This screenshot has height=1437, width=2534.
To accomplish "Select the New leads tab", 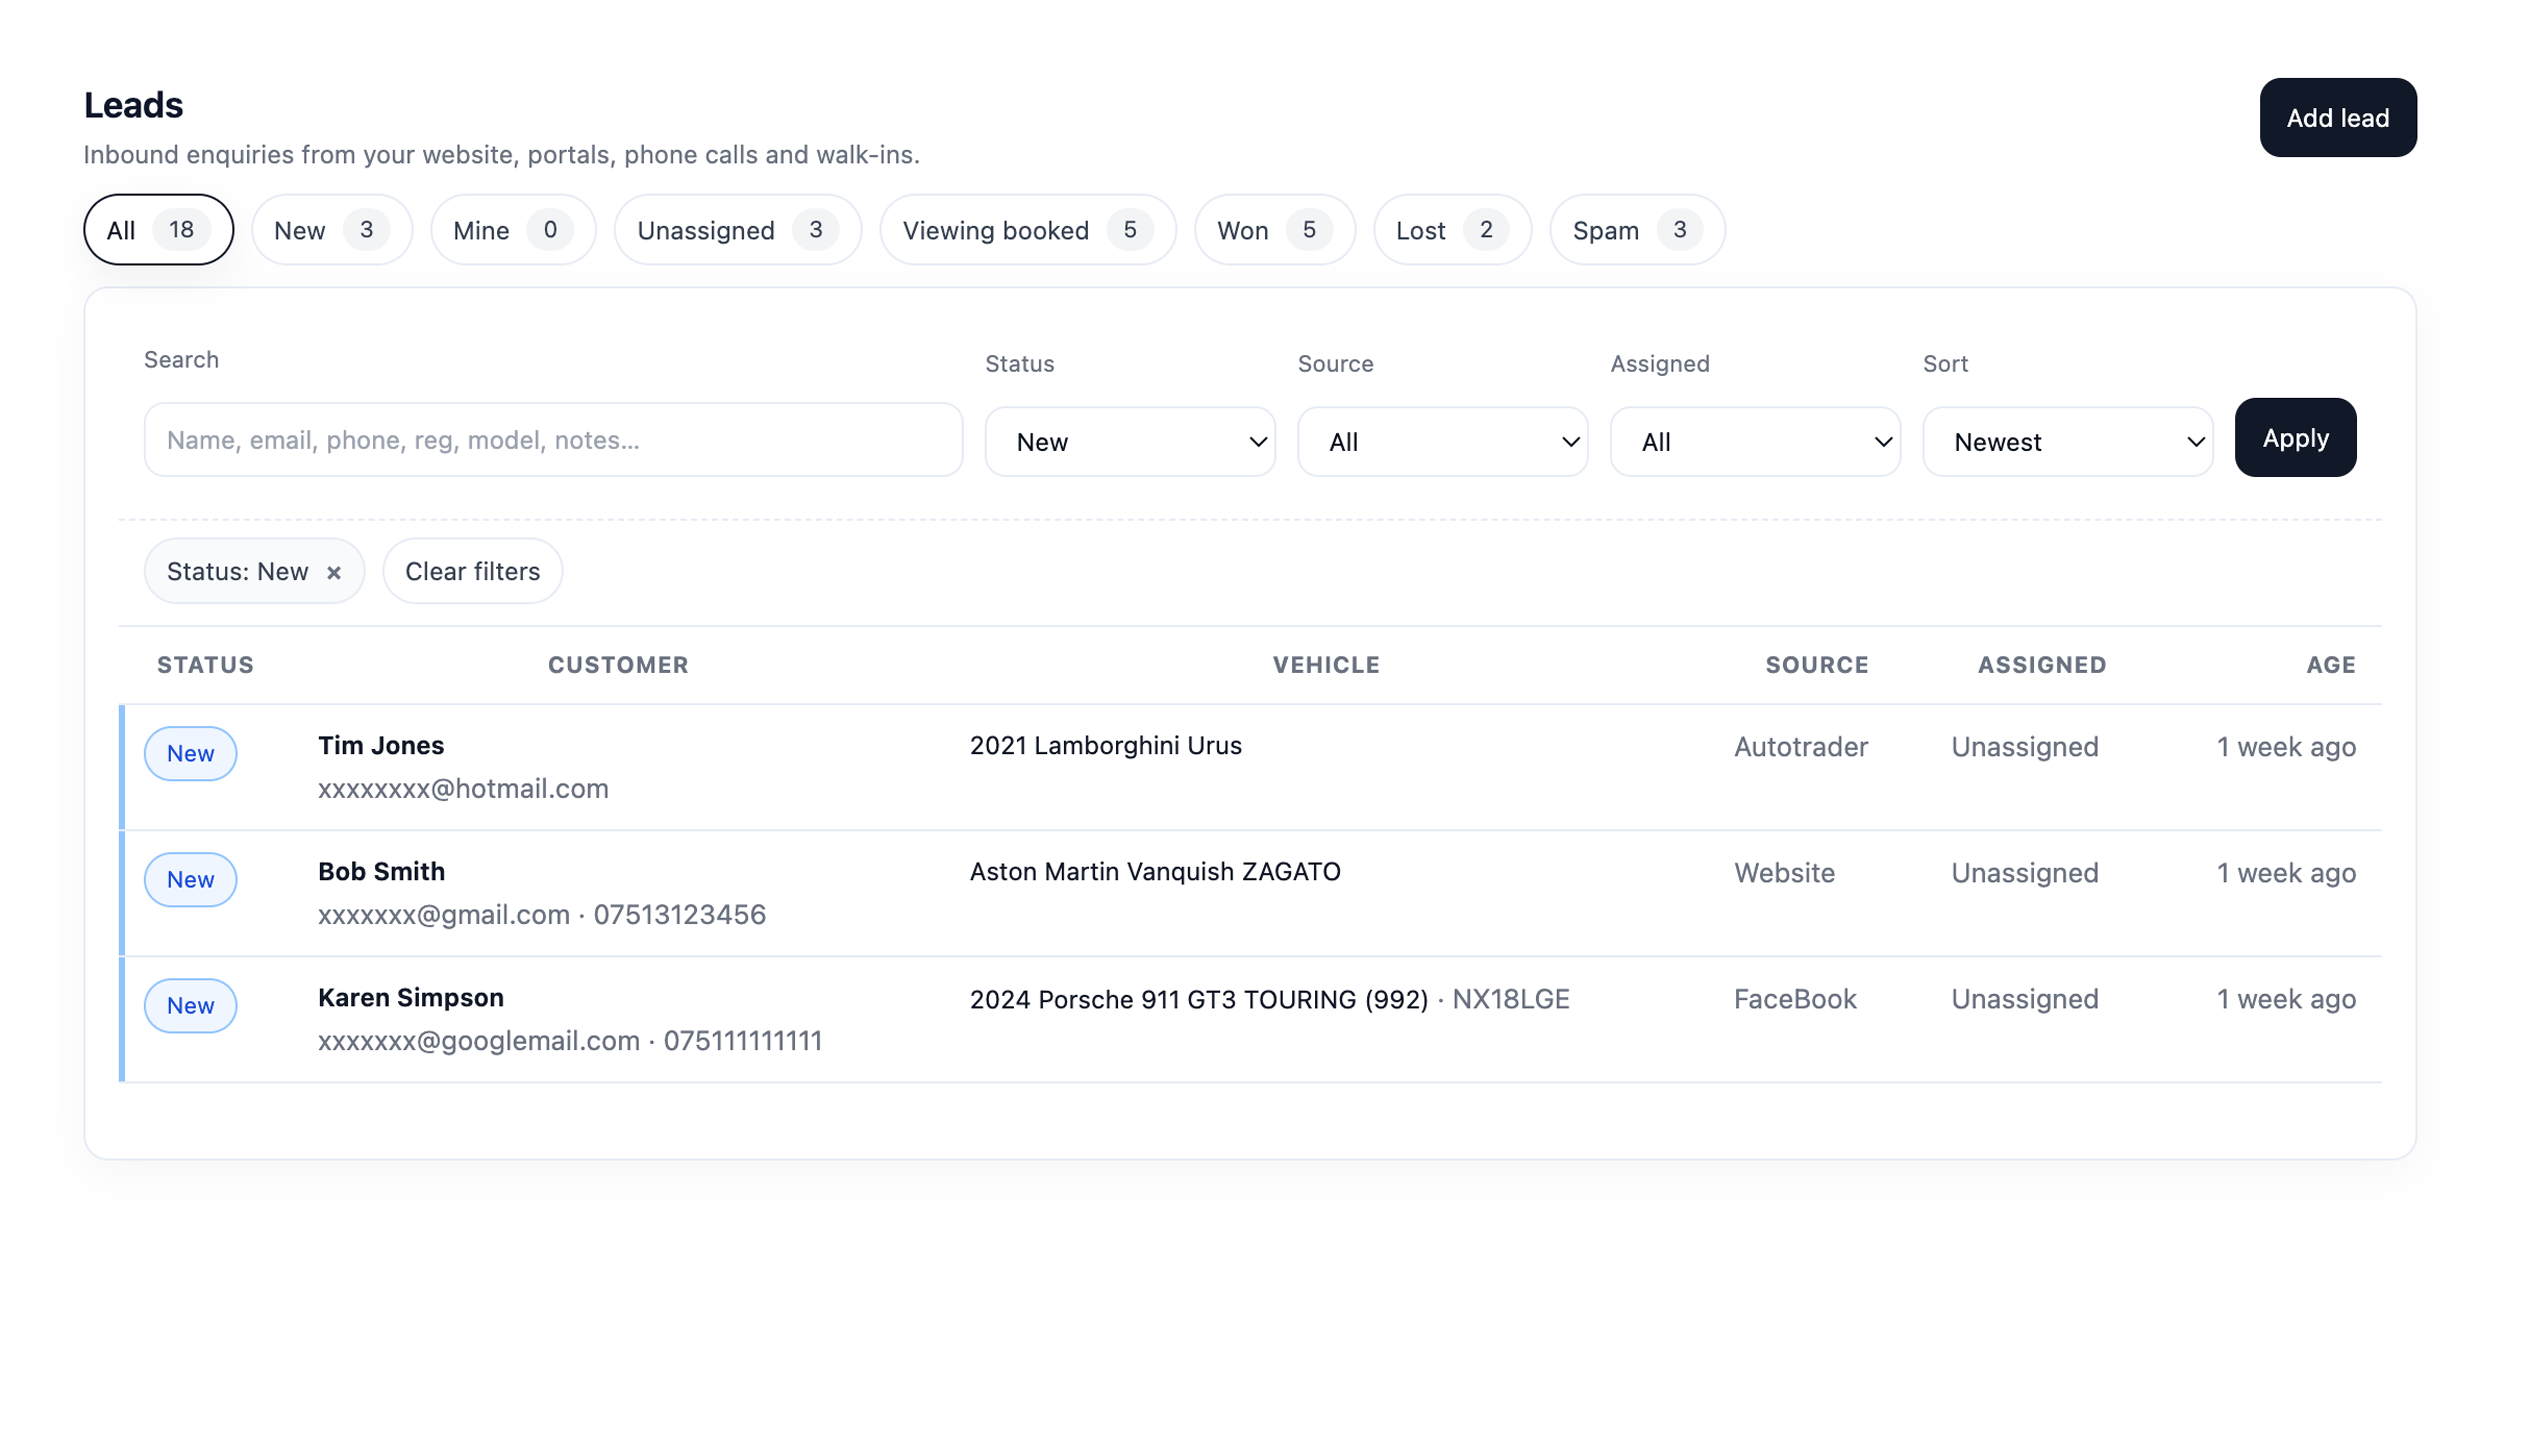I will point(331,230).
